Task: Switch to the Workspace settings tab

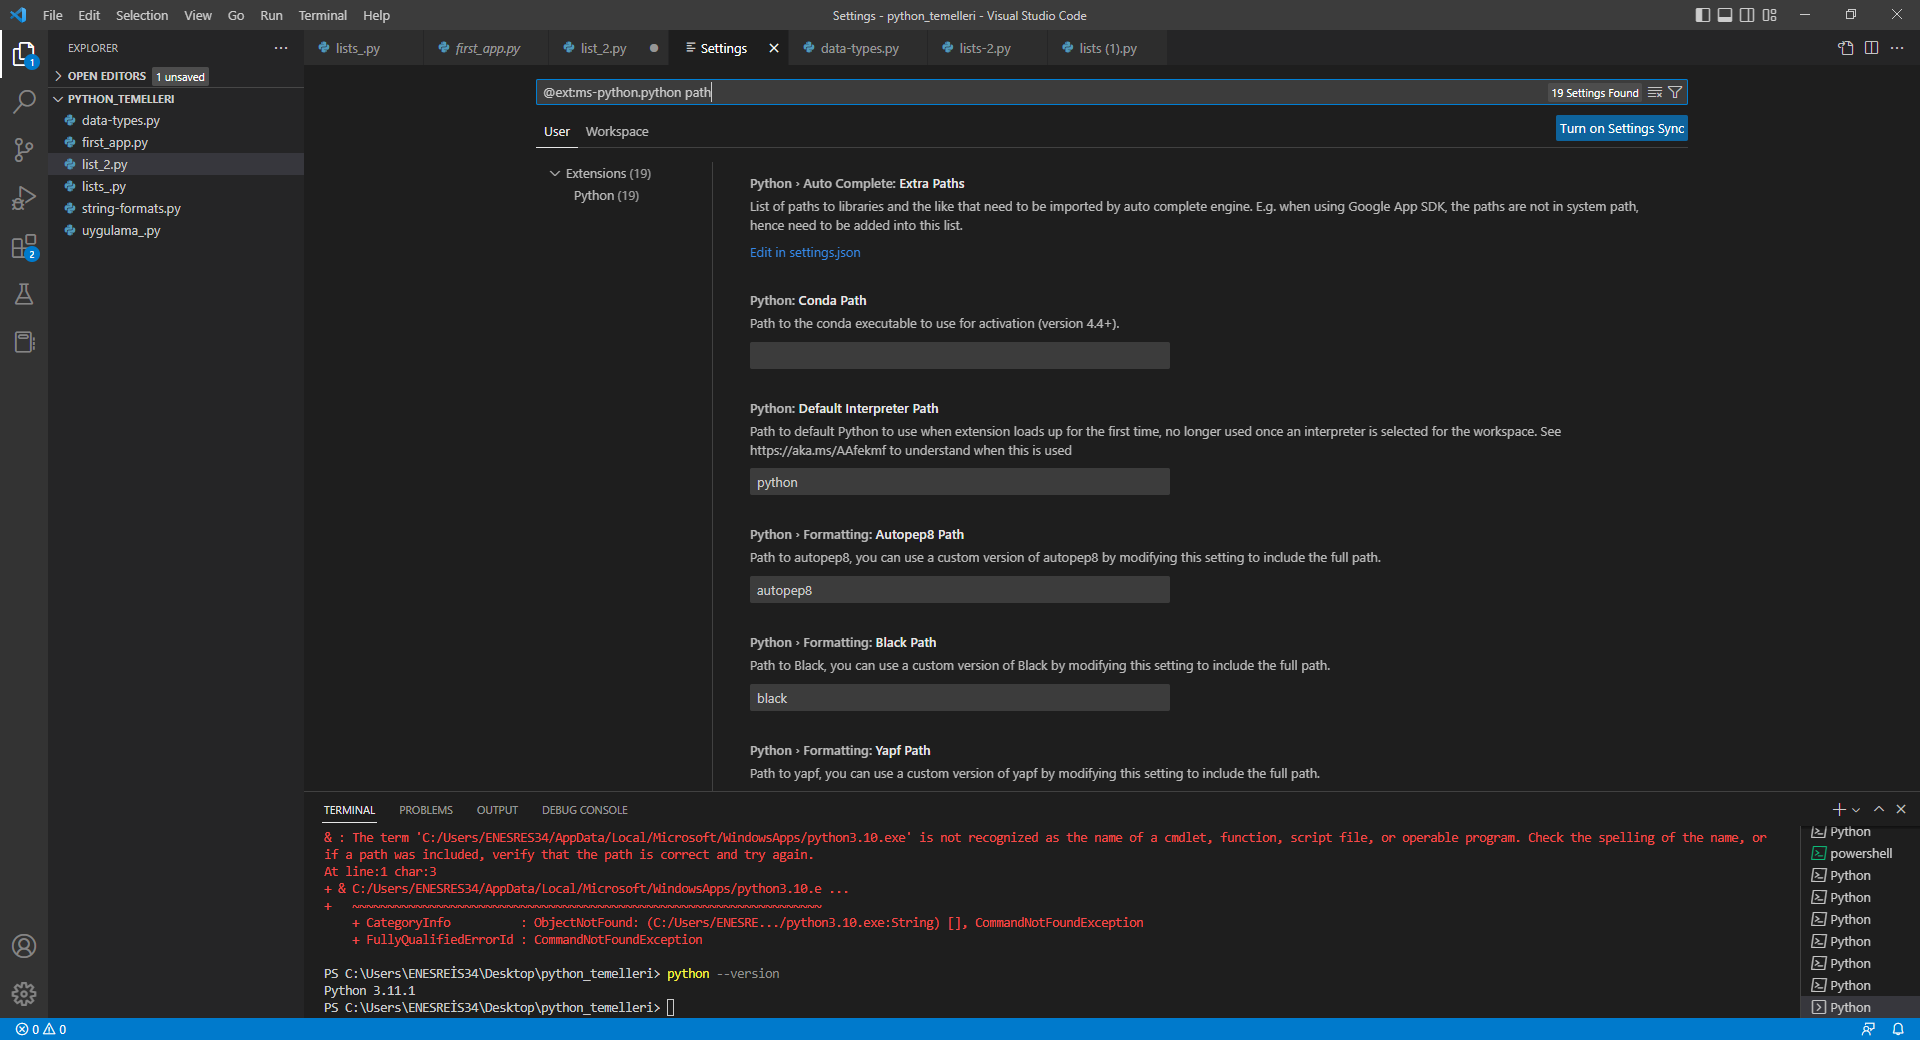Action: 617,131
